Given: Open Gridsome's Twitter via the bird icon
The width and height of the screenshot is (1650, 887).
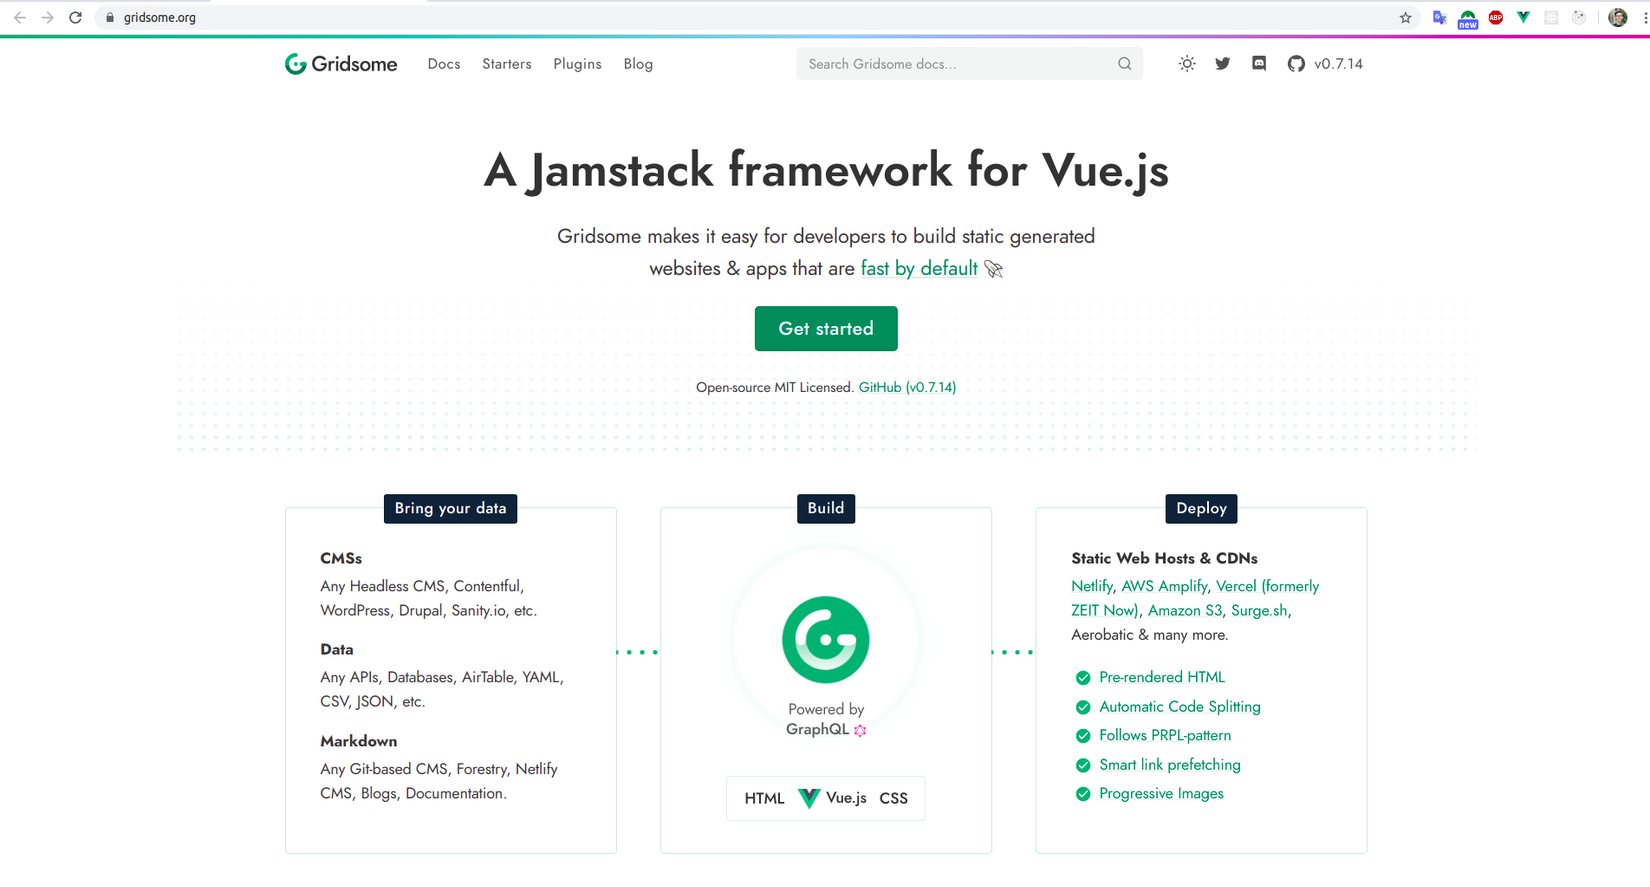Looking at the screenshot, I should point(1222,64).
